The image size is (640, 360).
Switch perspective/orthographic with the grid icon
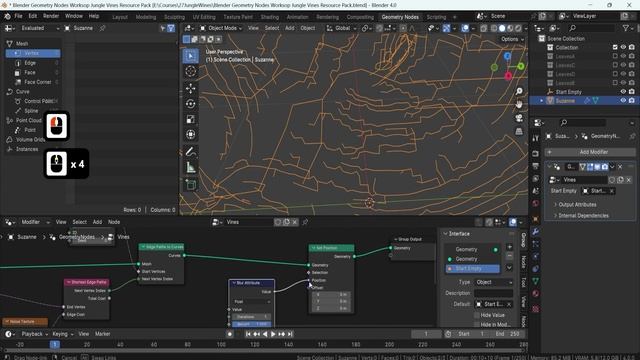pos(519,131)
